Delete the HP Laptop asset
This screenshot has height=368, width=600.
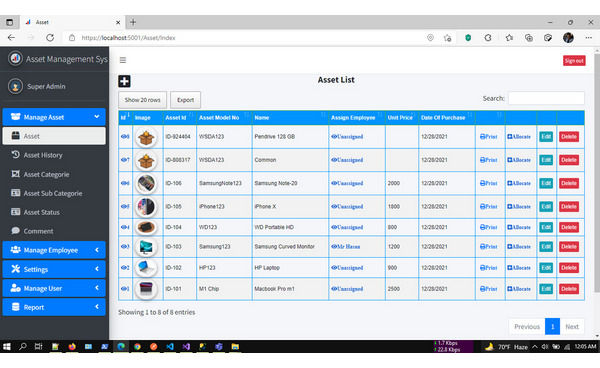pyautogui.click(x=569, y=268)
